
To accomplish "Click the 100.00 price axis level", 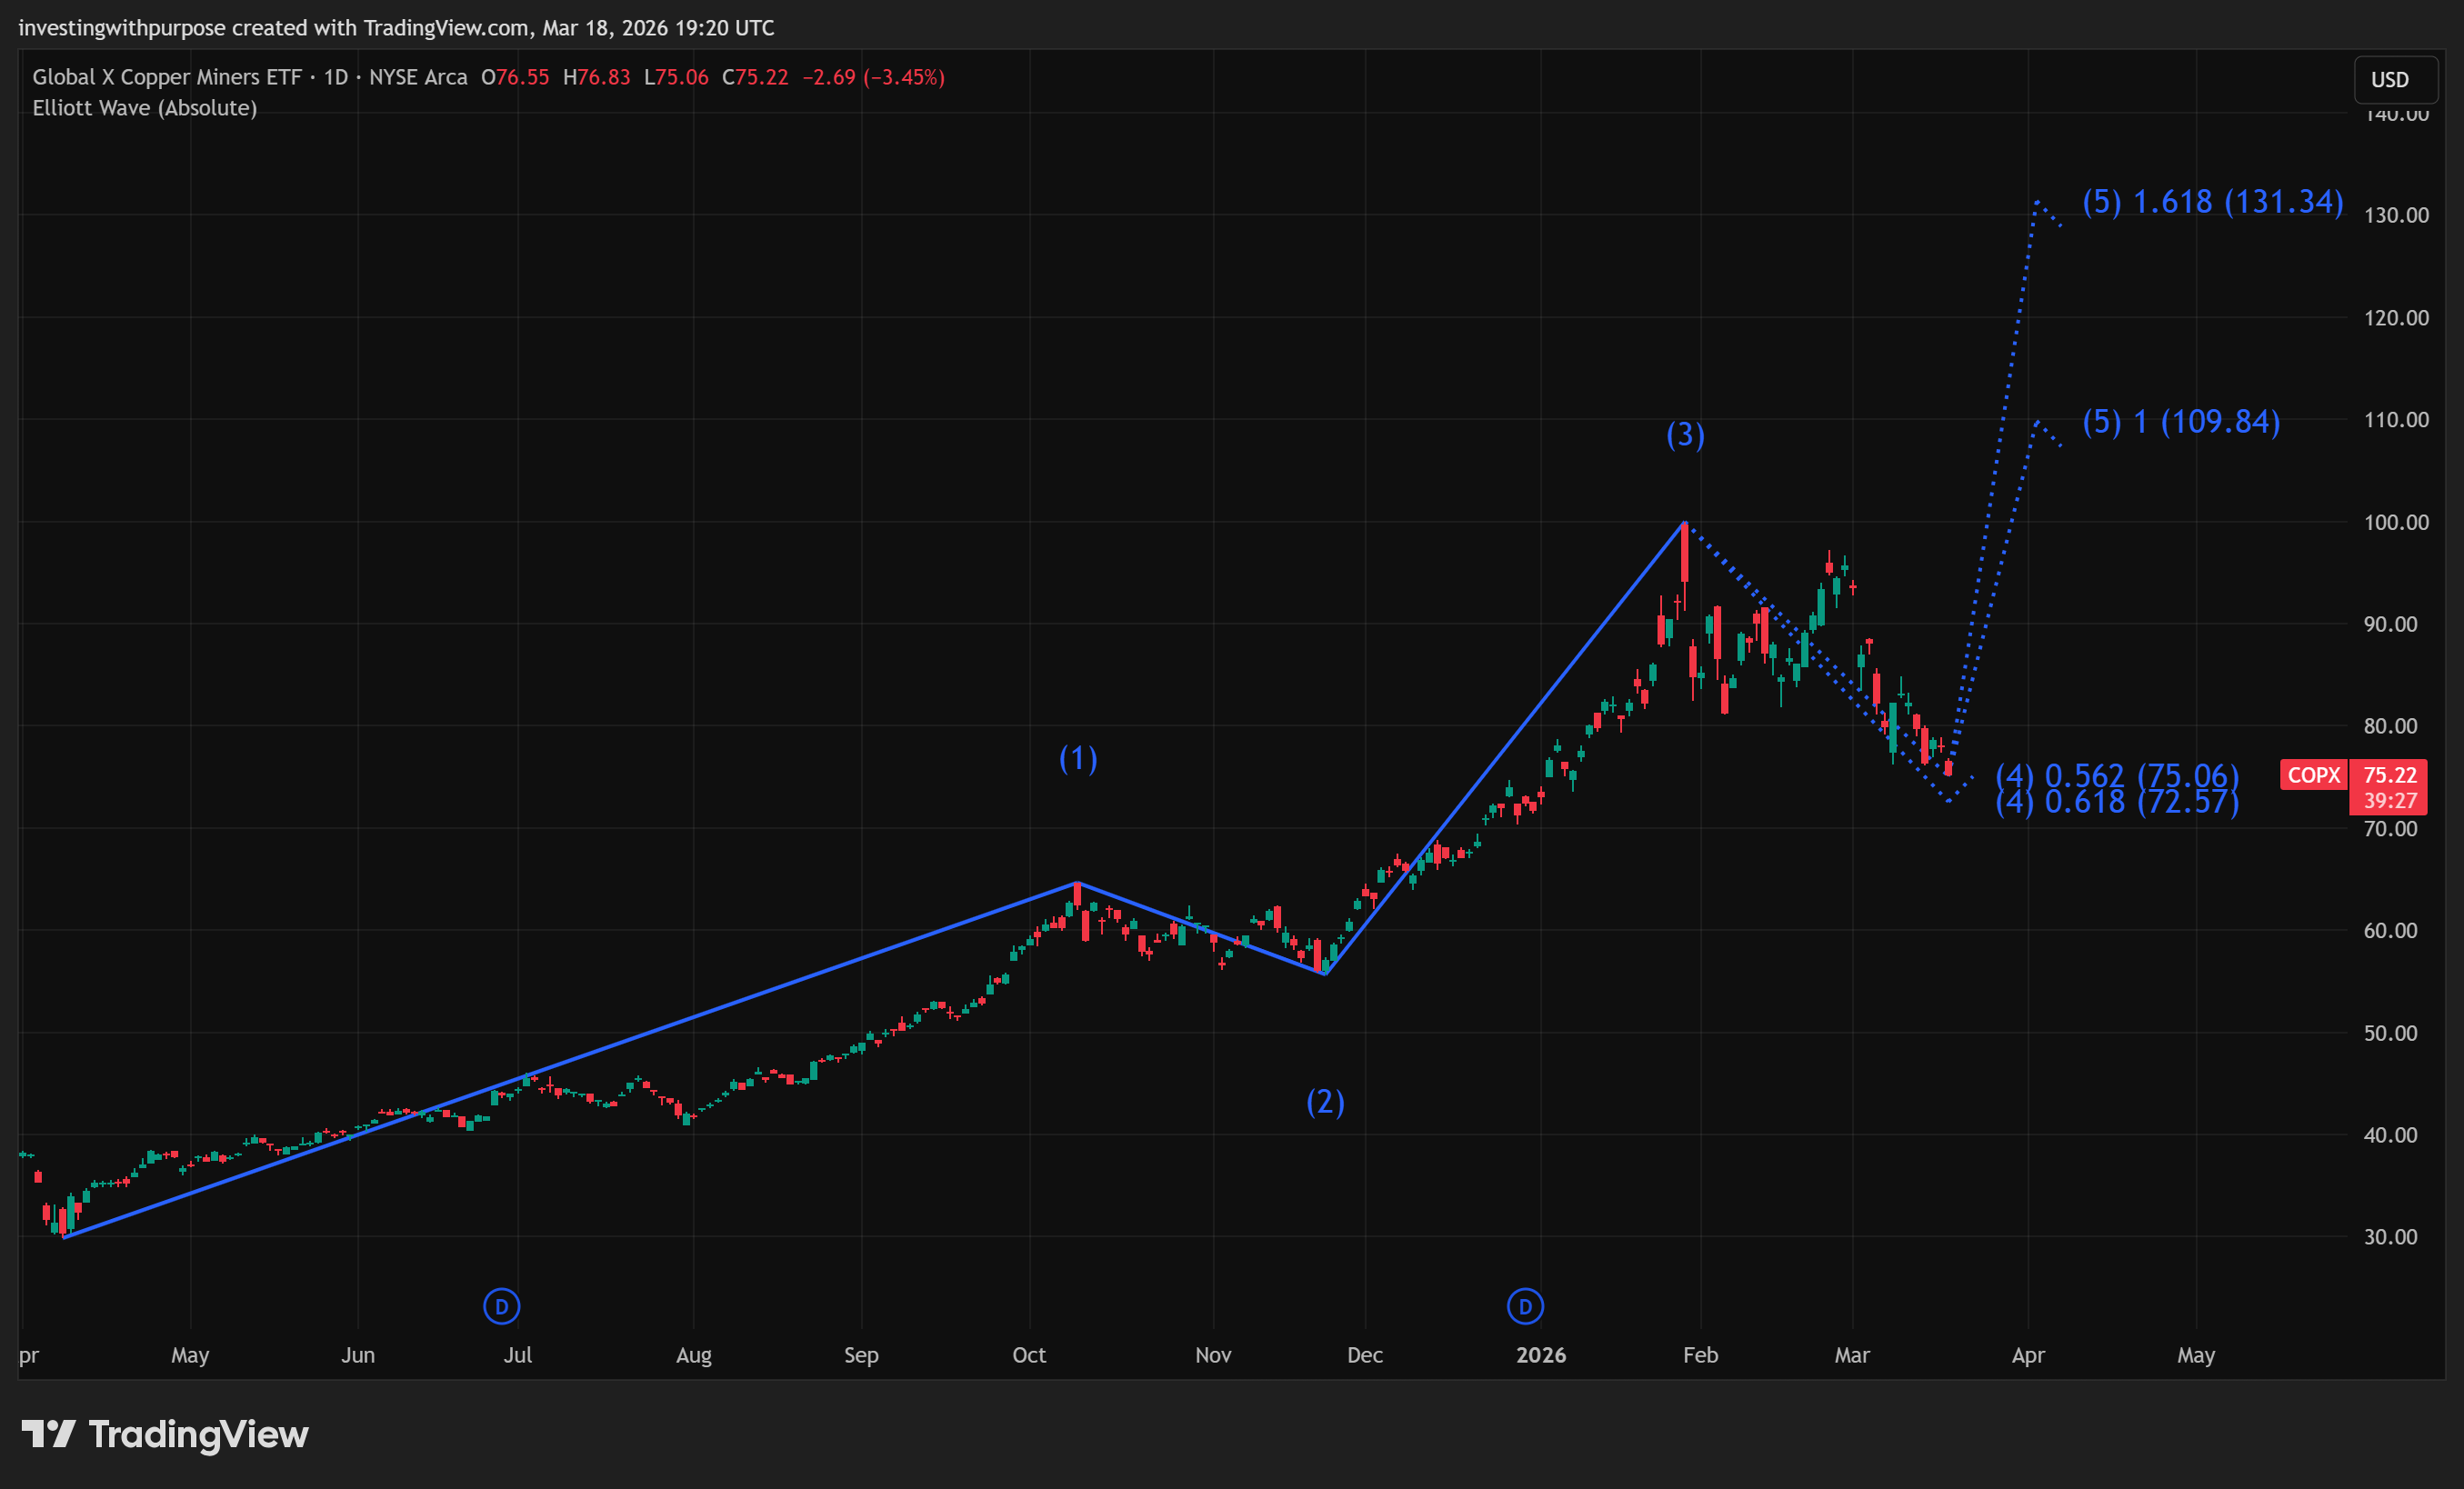I will [2395, 522].
